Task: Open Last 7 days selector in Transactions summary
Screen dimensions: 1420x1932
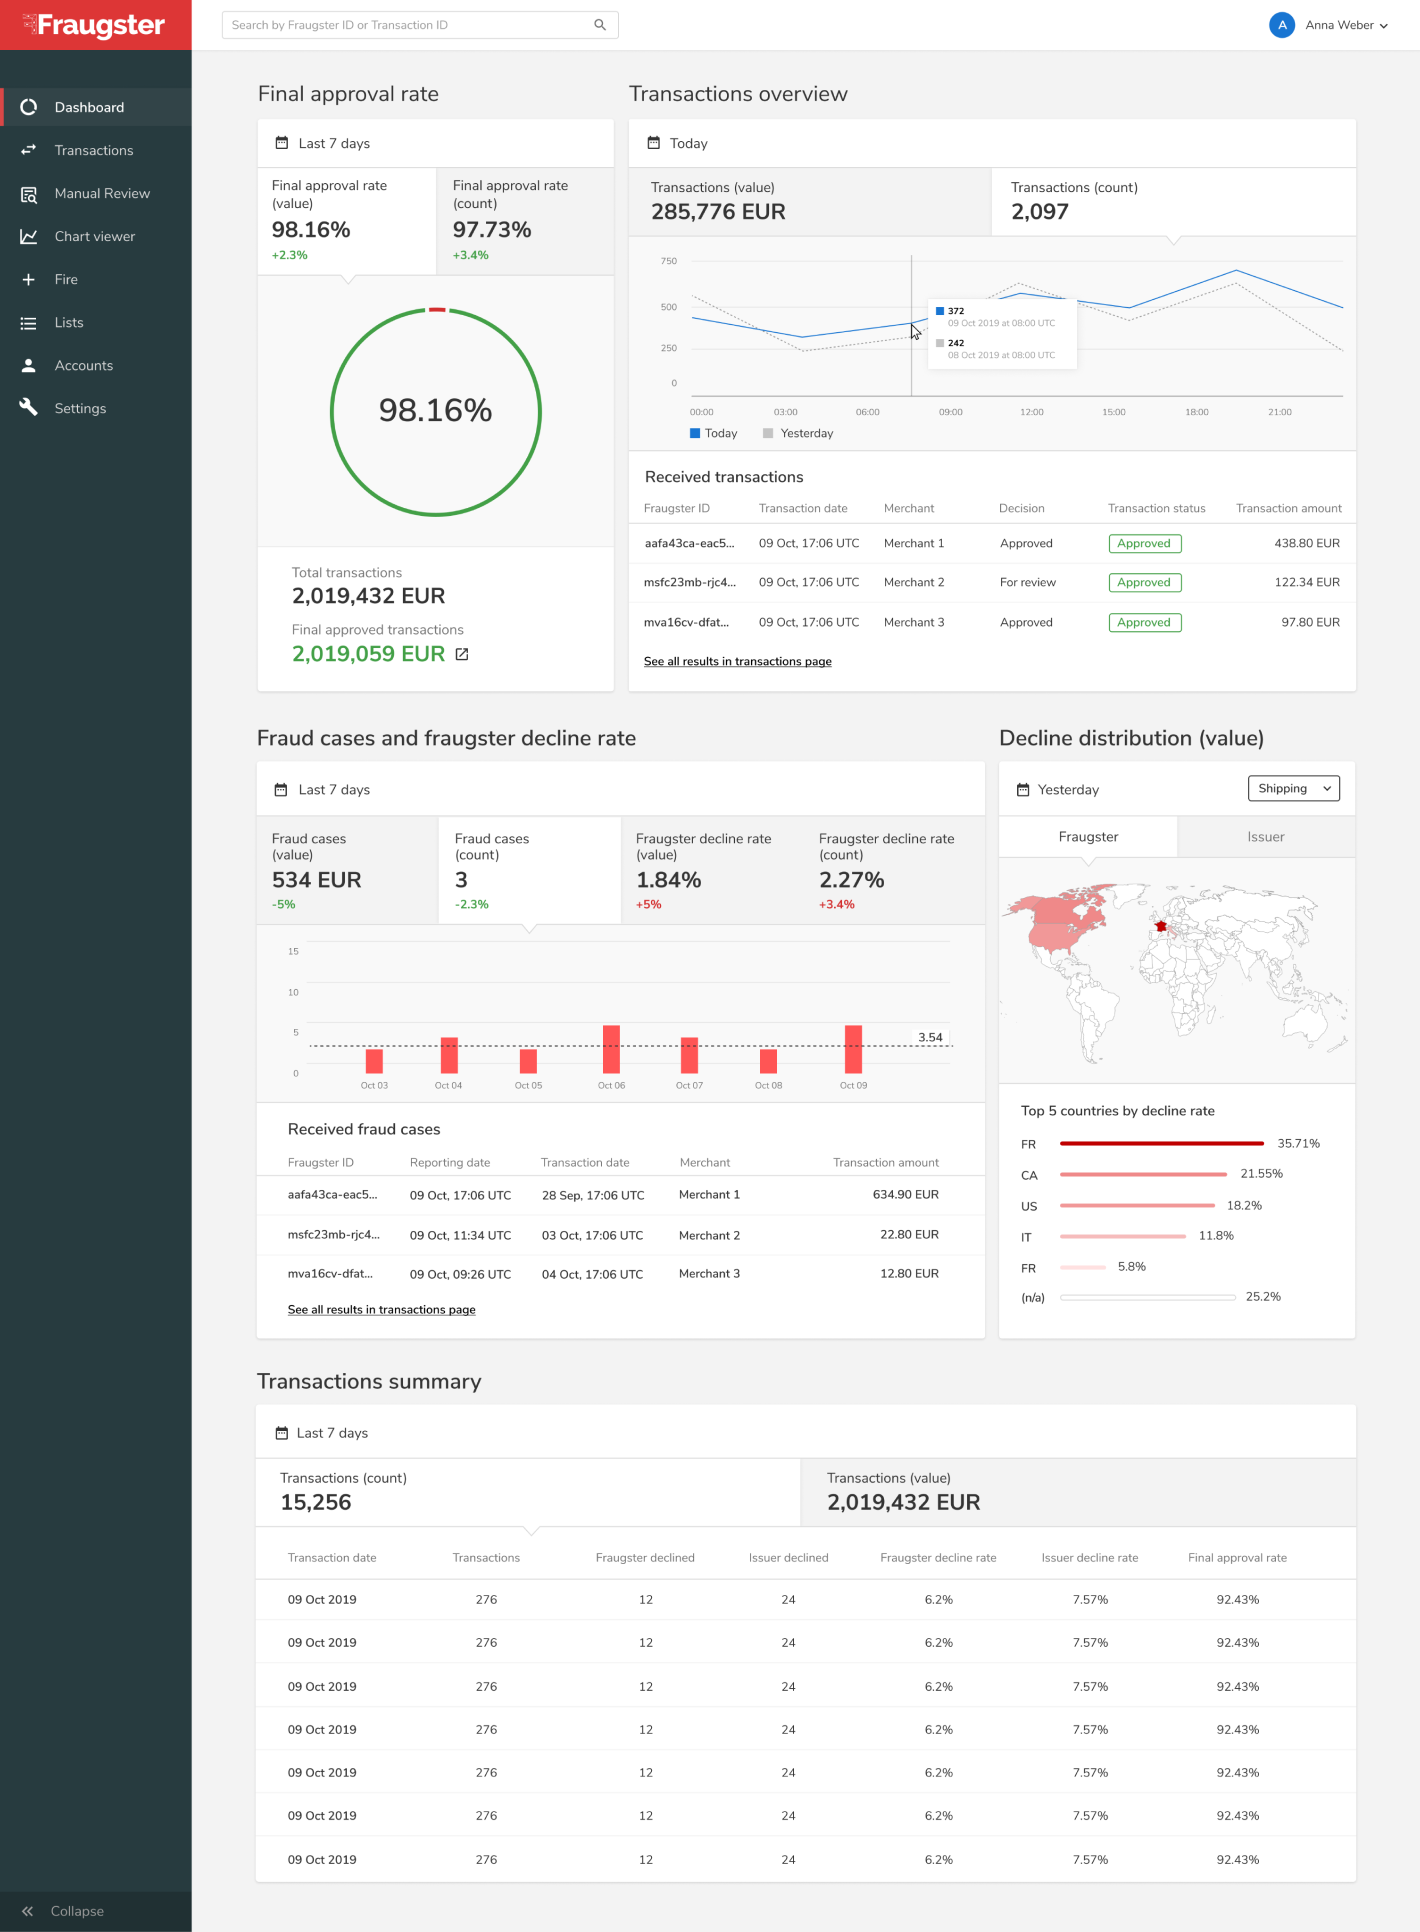Action: point(322,1433)
